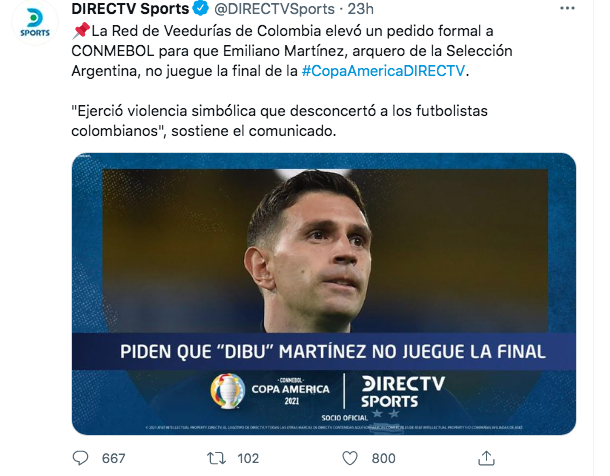610x476 pixels.
Task: Click the 667 replies count
Action: (x=114, y=458)
